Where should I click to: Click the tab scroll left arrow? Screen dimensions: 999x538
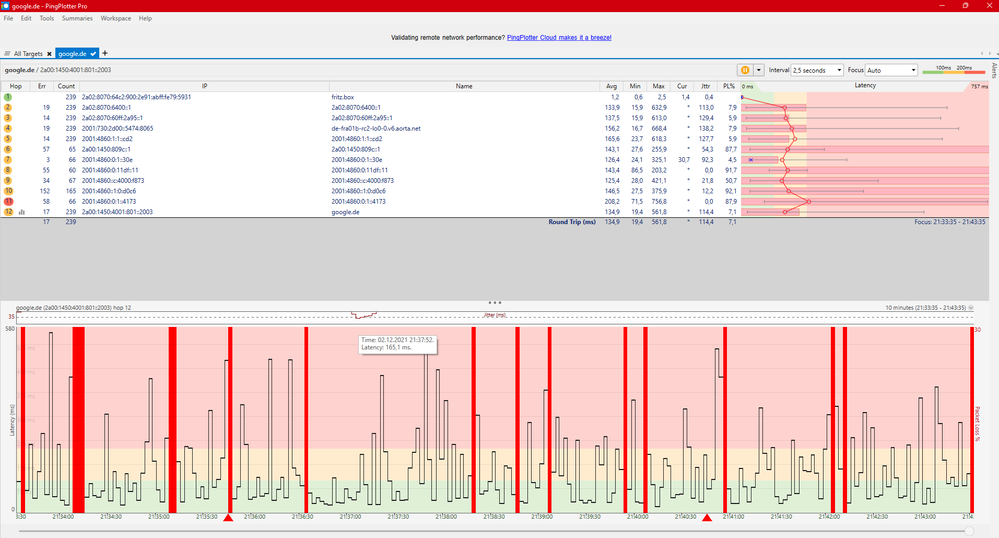click(983, 54)
